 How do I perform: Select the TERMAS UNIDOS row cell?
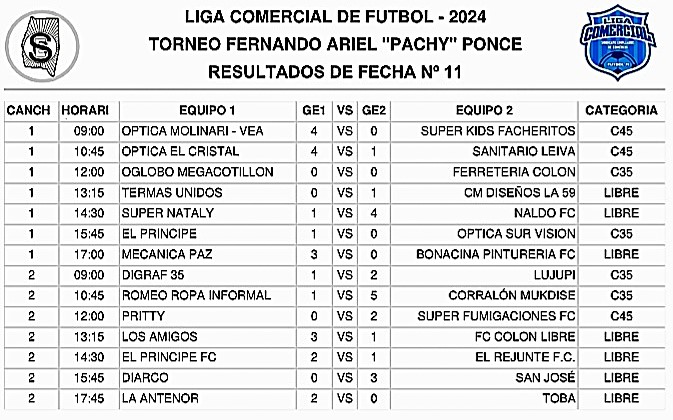click(208, 193)
